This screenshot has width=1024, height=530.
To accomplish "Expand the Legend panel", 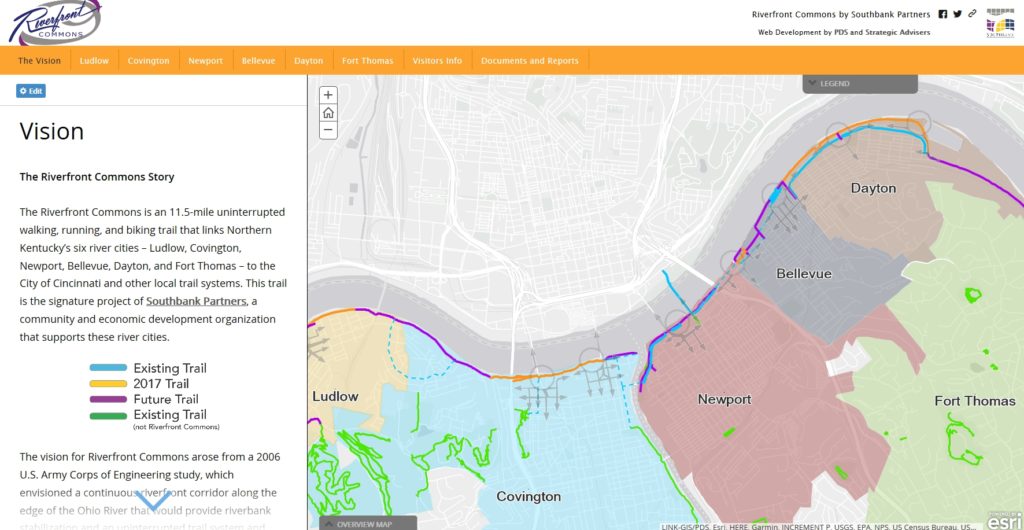I will pos(859,84).
